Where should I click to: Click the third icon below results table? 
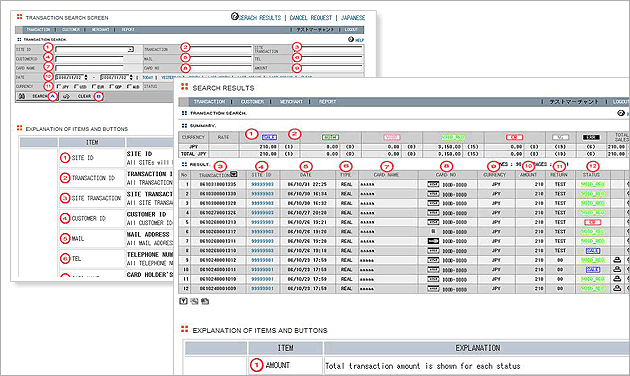click(205, 301)
